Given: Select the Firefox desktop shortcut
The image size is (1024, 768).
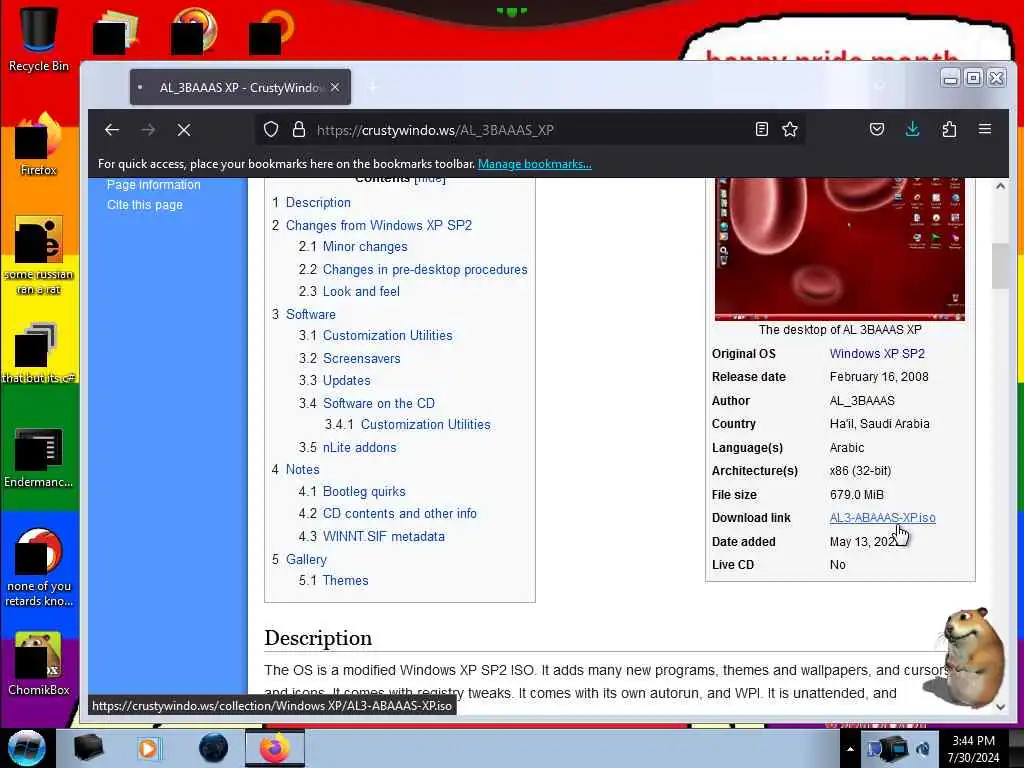Looking at the screenshot, I should click(x=39, y=145).
